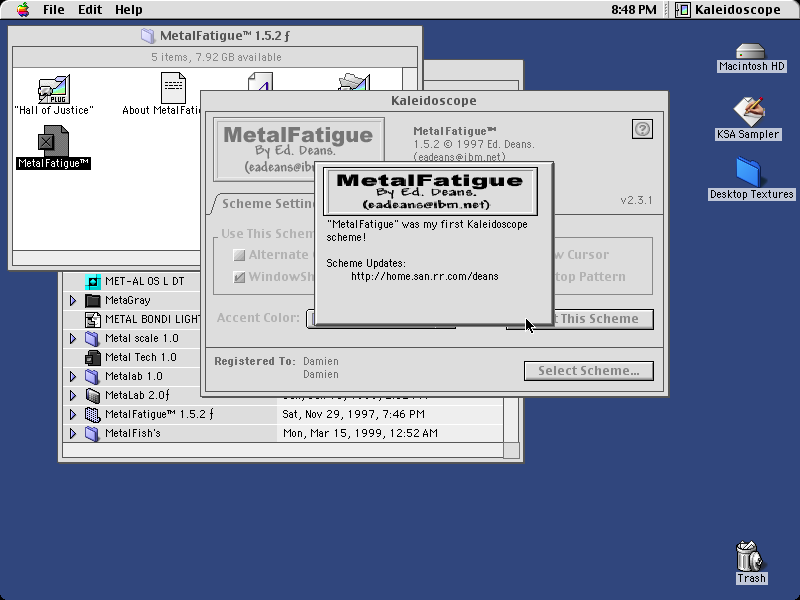Open the File menu
This screenshot has height=600, width=800.
pyautogui.click(x=53, y=10)
